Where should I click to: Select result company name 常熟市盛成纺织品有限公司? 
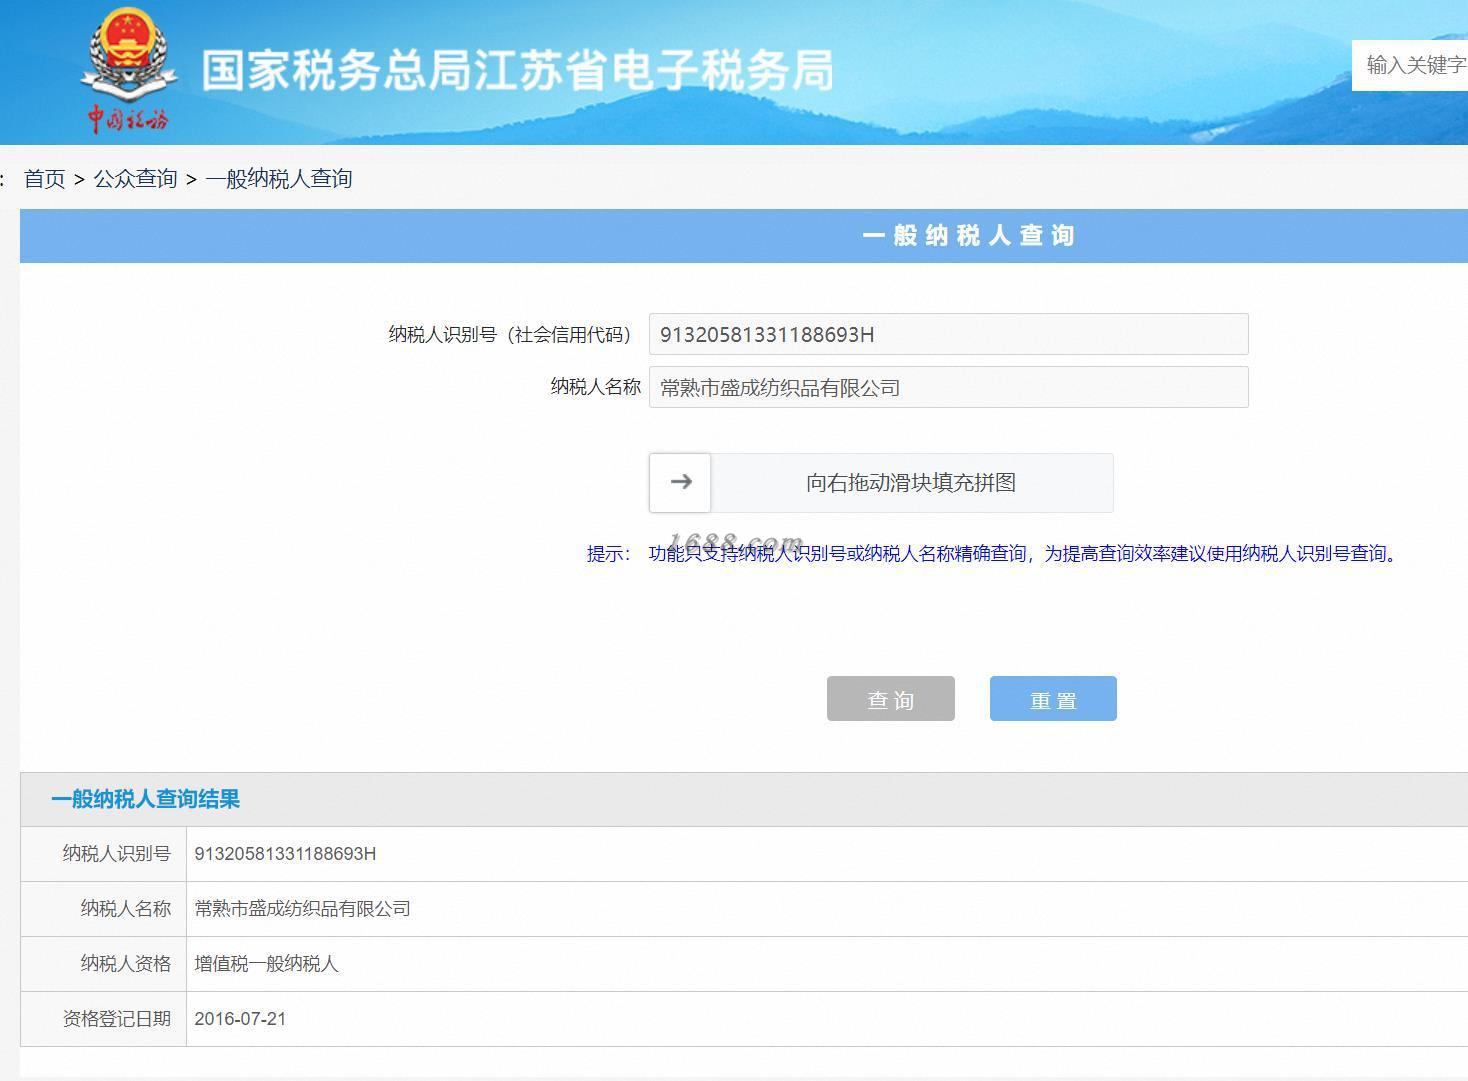[303, 909]
